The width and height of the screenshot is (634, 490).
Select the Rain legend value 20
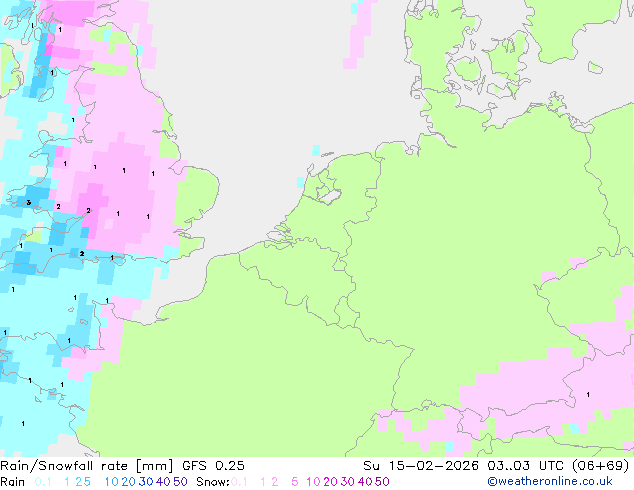pos(129,482)
